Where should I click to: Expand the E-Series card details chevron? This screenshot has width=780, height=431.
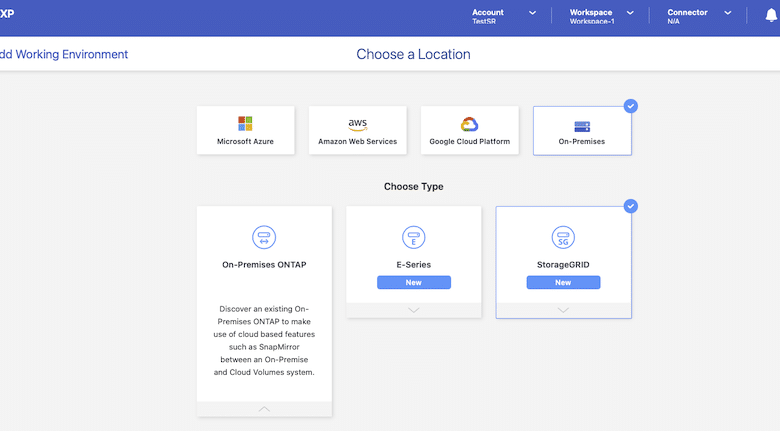click(x=413, y=310)
